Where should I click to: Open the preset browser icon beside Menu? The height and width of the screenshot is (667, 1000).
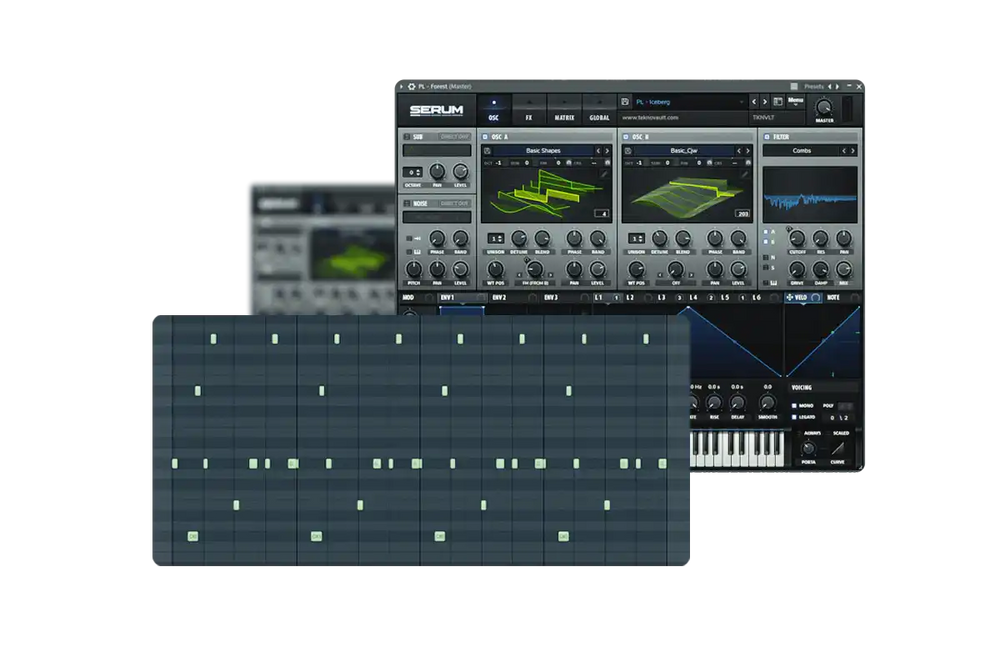pos(778,101)
